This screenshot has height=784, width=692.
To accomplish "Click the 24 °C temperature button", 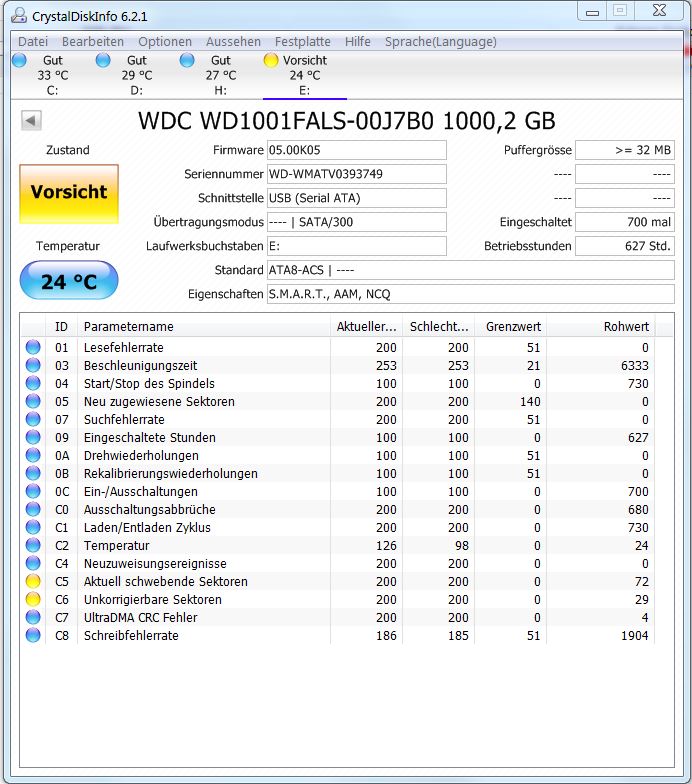I will pyautogui.click(x=69, y=280).
